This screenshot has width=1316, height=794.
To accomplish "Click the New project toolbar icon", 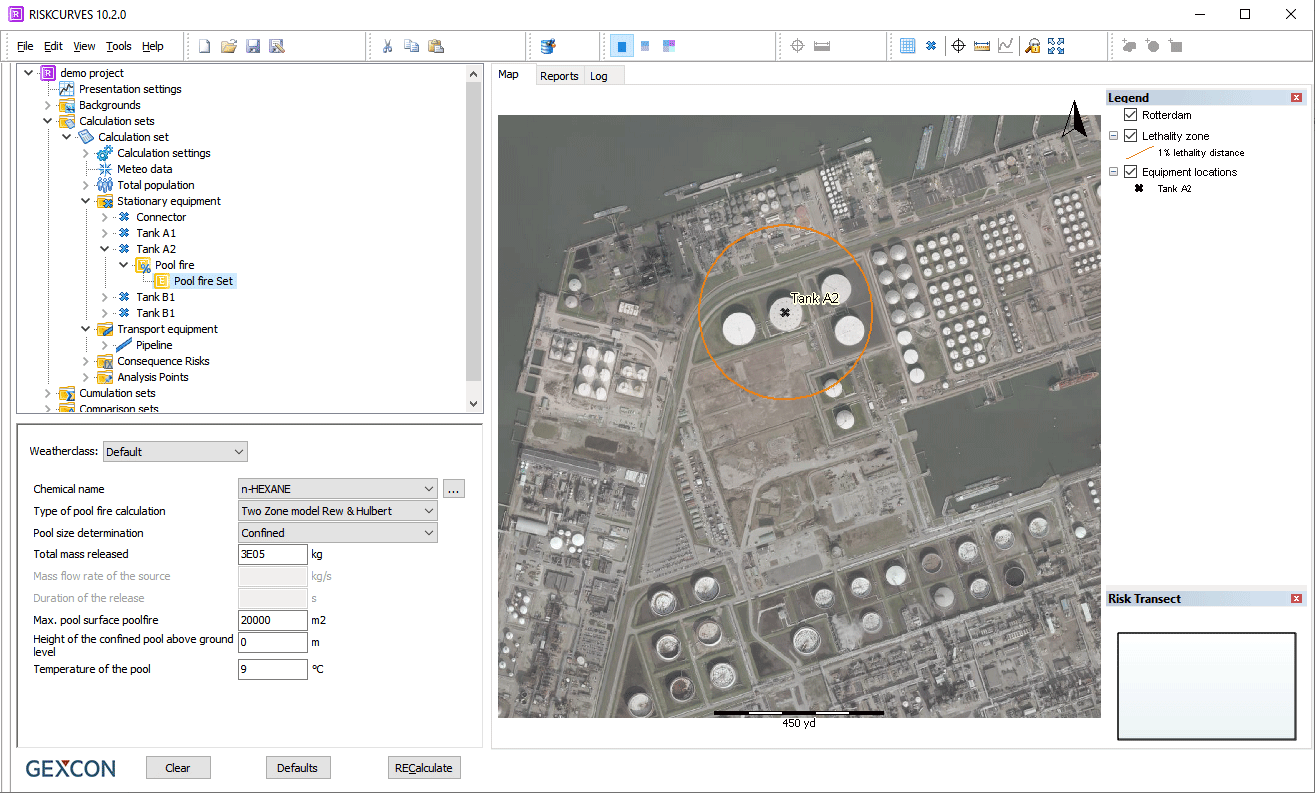I will pos(204,46).
